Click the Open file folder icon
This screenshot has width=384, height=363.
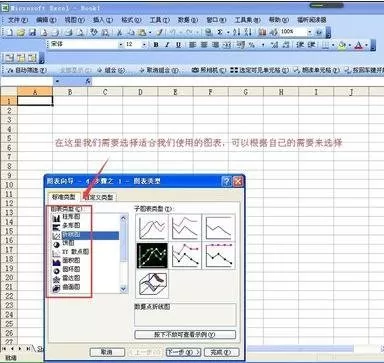[x=21, y=32]
